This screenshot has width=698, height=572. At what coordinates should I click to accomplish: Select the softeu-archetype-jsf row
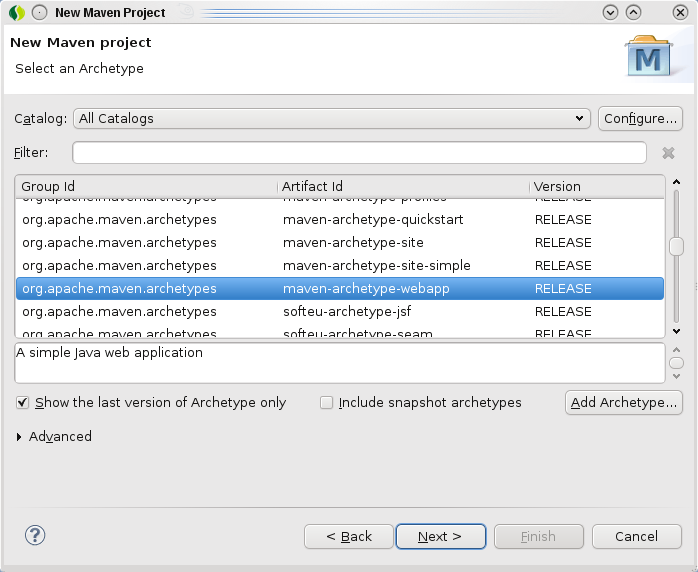tap(340, 312)
